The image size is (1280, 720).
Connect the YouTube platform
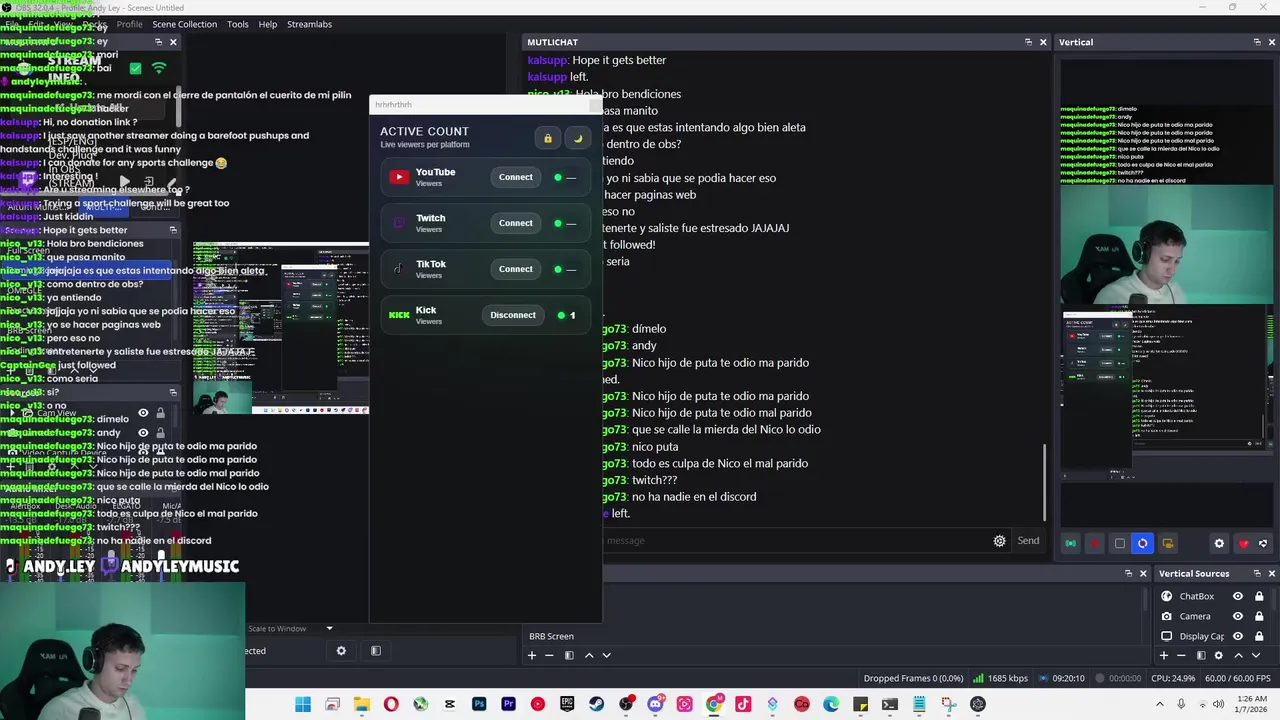[516, 177]
